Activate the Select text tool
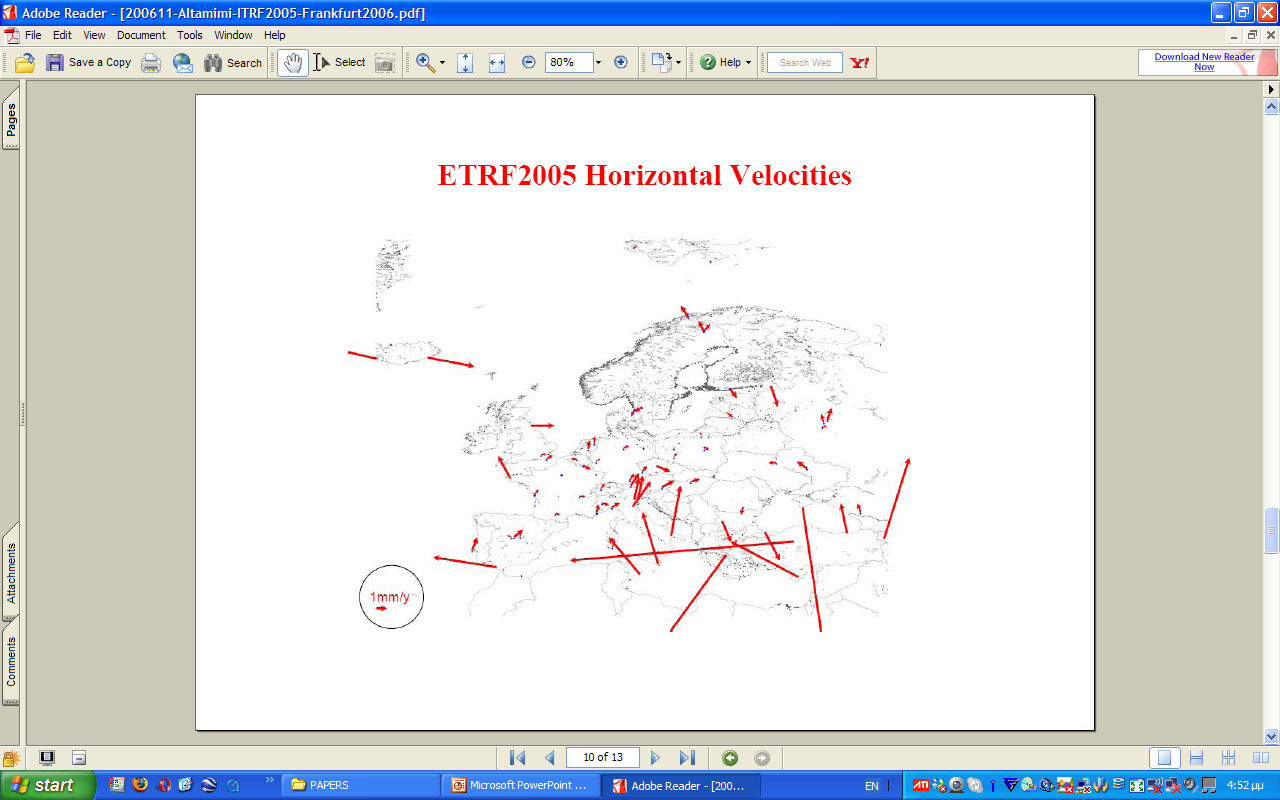1280x800 pixels. coord(340,62)
